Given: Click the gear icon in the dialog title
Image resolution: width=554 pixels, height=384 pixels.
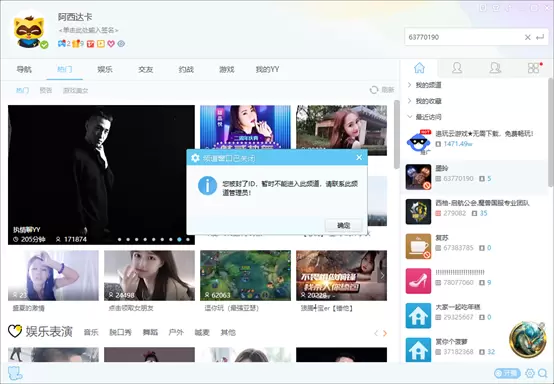Looking at the screenshot, I should point(195,158).
